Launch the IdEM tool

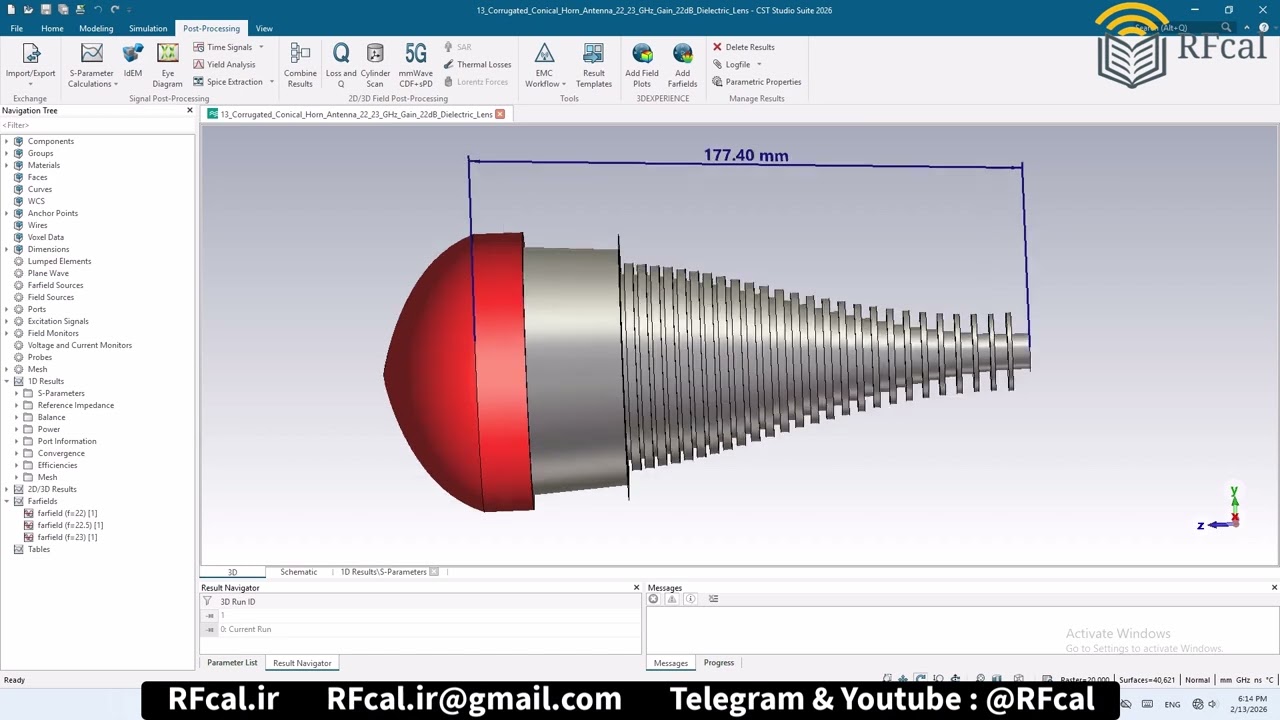tap(133, 62)
